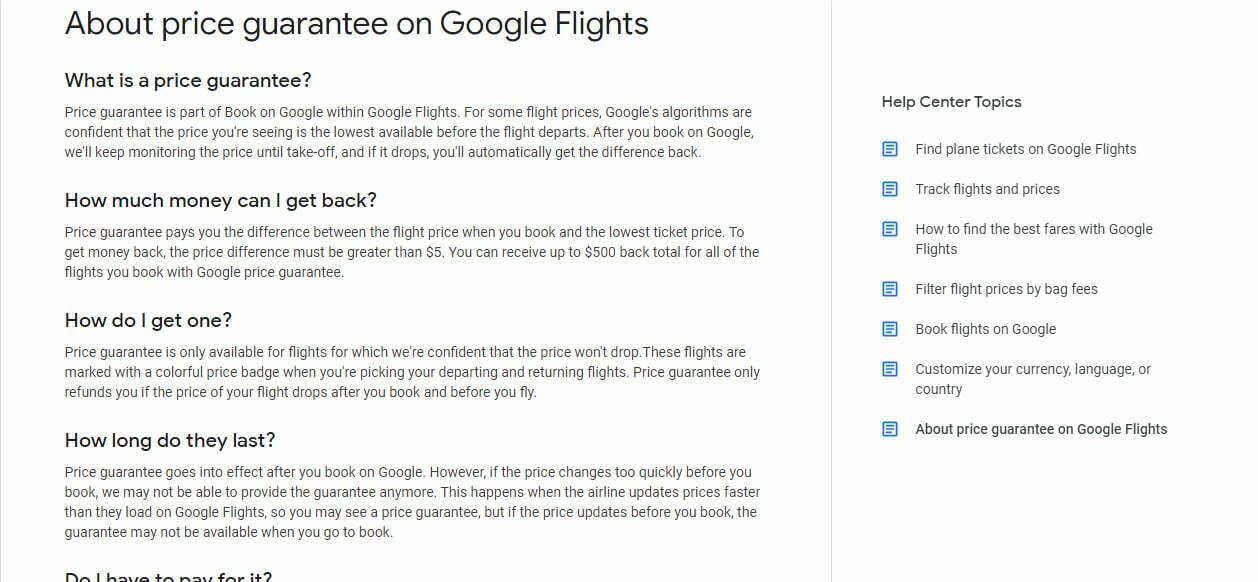1258x582 pixels.
Task: Go to How to find the best fares article
Action: (x=1034, y=239)
